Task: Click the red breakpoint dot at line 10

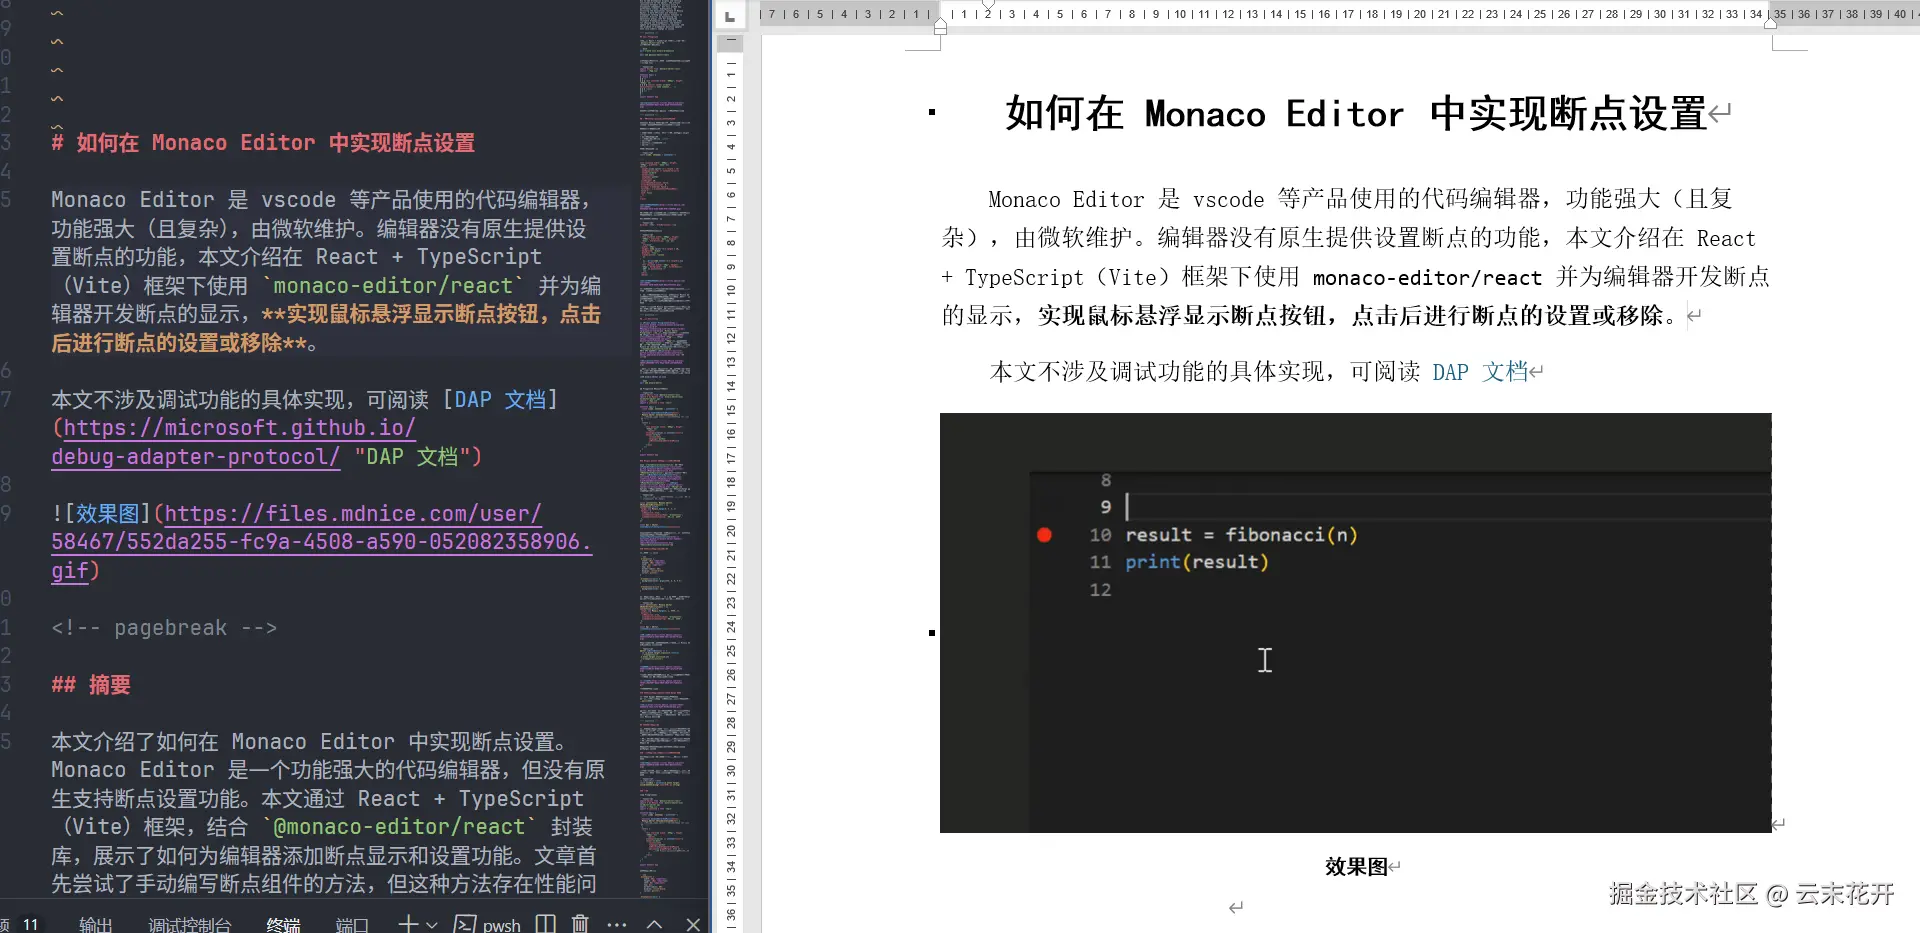Action: coord(1044,535)
